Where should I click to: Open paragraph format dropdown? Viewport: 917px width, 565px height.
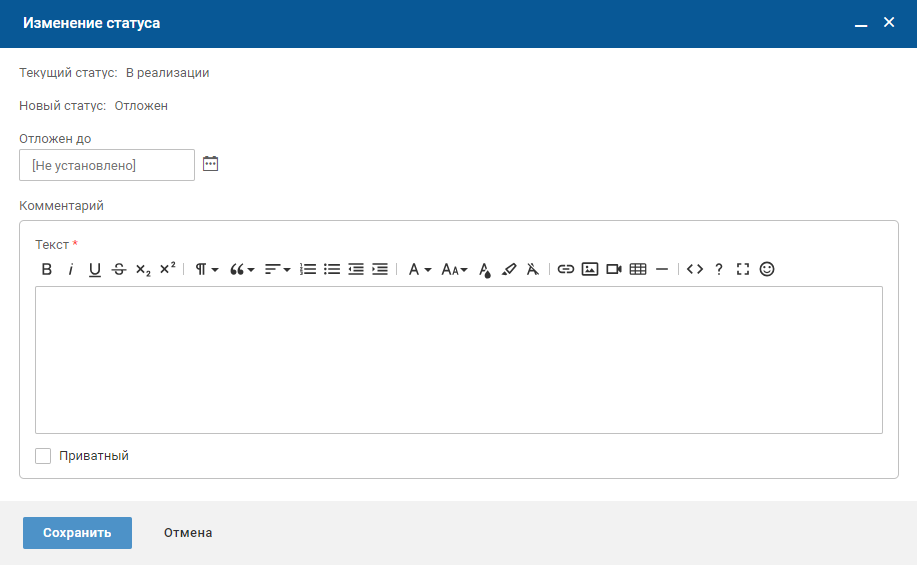coord(207,269)
